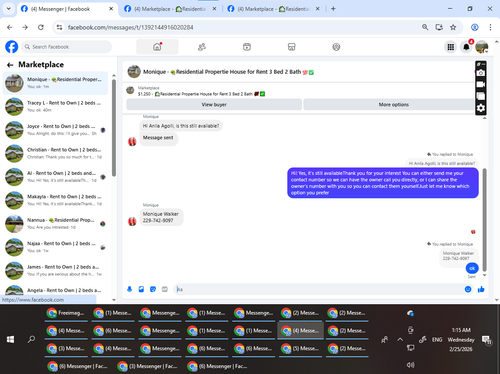Screen dimensions: 500x374
Task: Open the notifications bell icon
Action: (466, 47)
